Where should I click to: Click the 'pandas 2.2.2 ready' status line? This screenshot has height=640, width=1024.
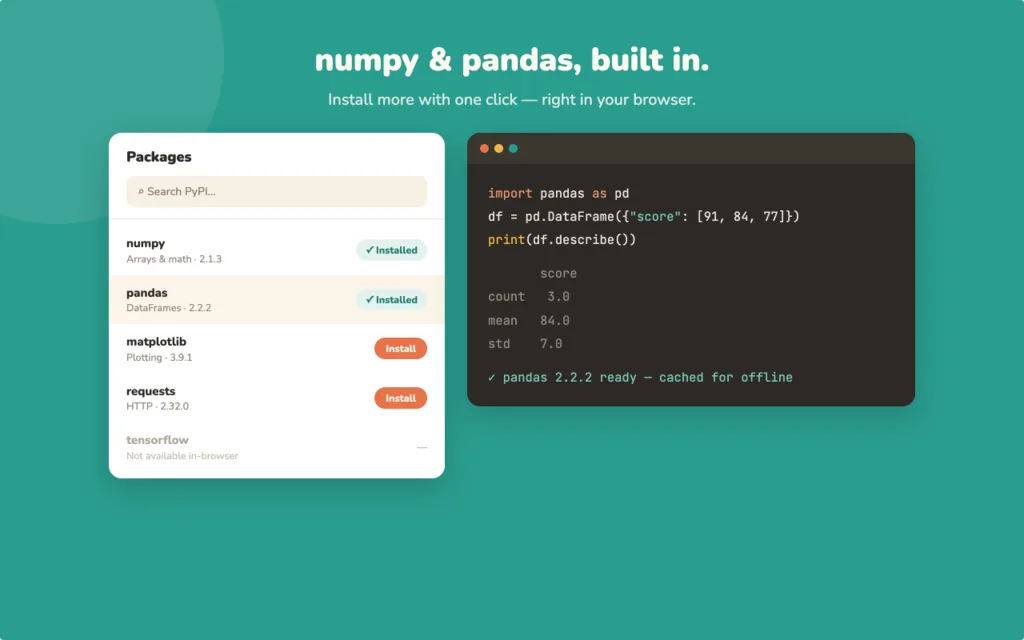pyautogui.click(x=640, y=377)
